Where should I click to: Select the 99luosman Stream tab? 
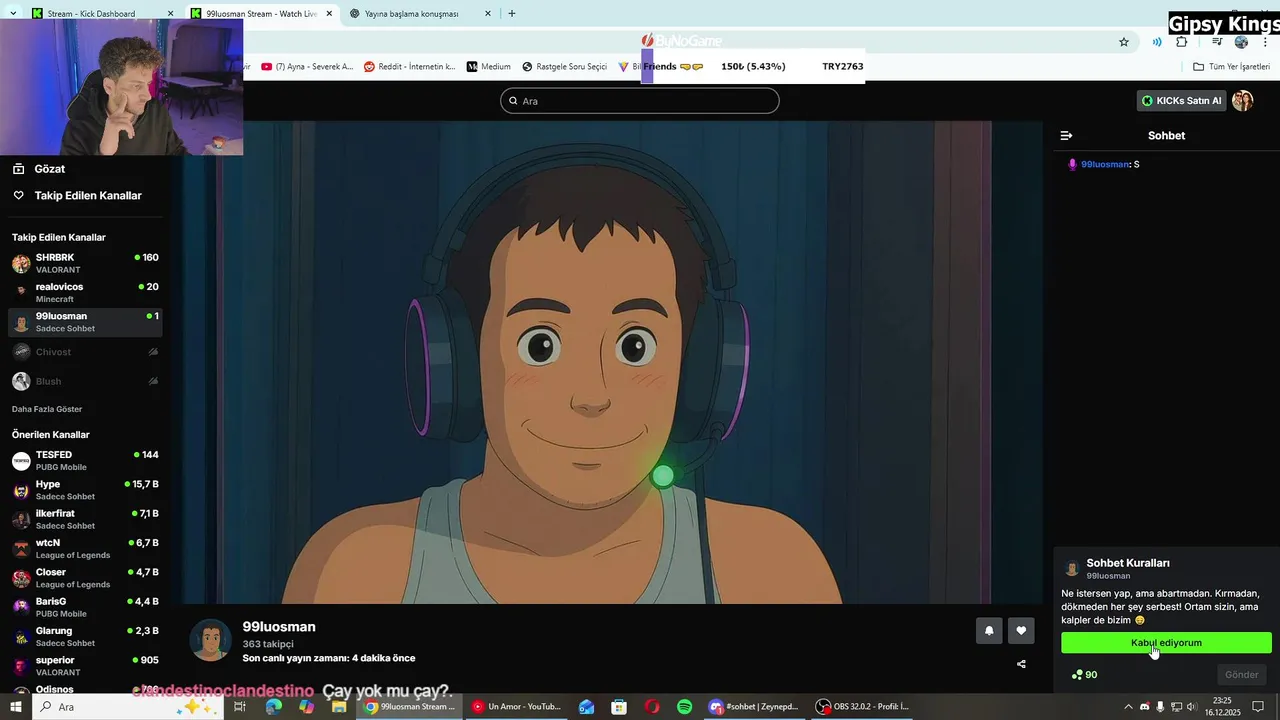click(261, 14)
